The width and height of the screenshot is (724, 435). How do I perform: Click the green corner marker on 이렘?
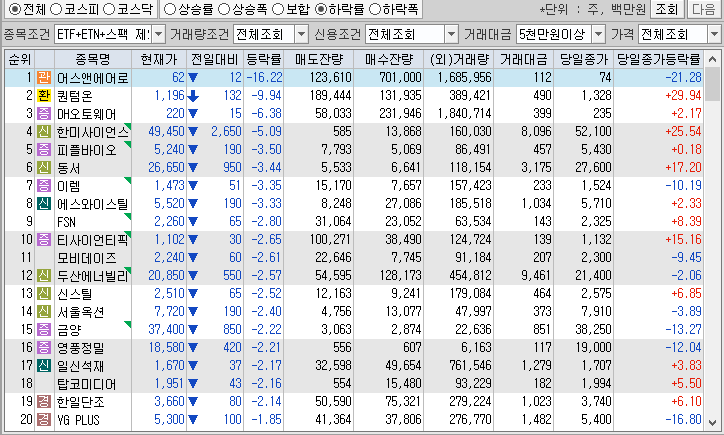coord(128,180)
